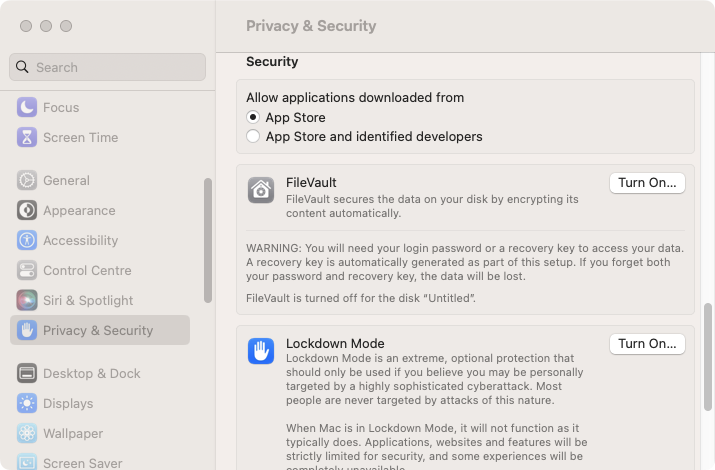Turn on Lockdown Mode

click(x=647, y=344)
